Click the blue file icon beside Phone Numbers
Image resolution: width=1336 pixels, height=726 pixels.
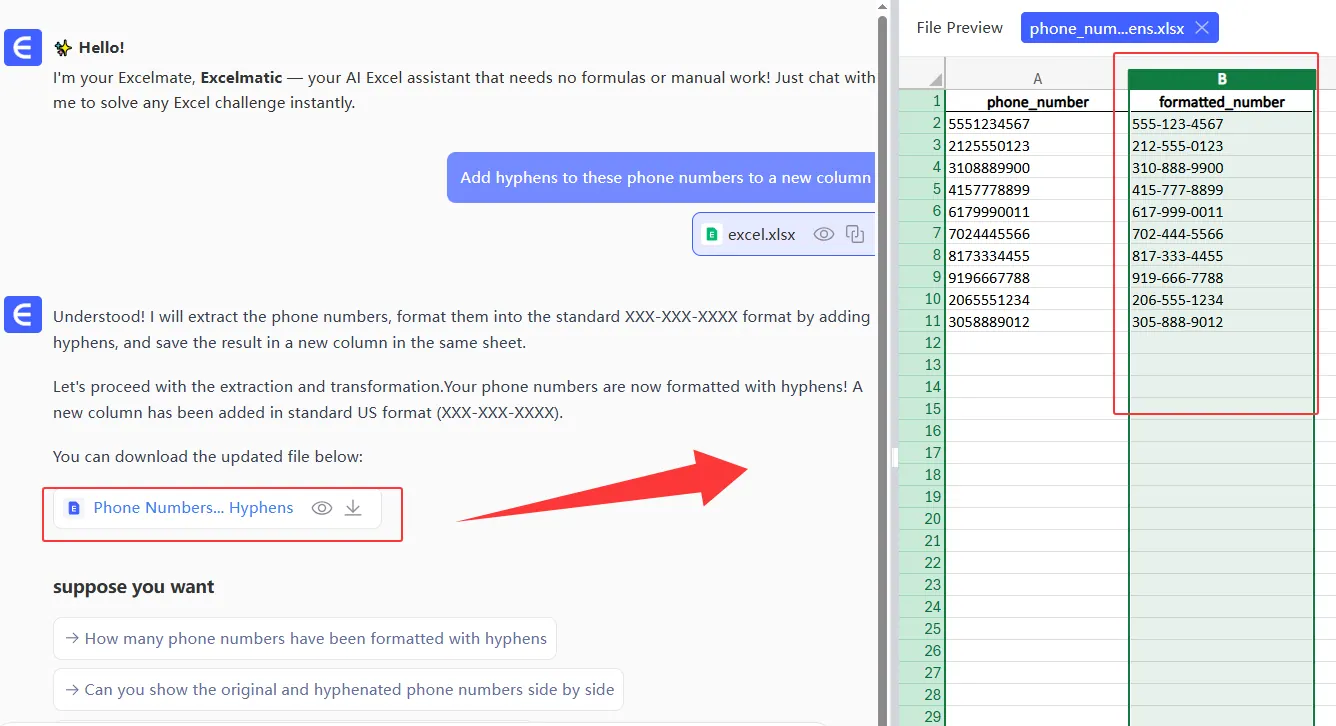tap(73, 508)
